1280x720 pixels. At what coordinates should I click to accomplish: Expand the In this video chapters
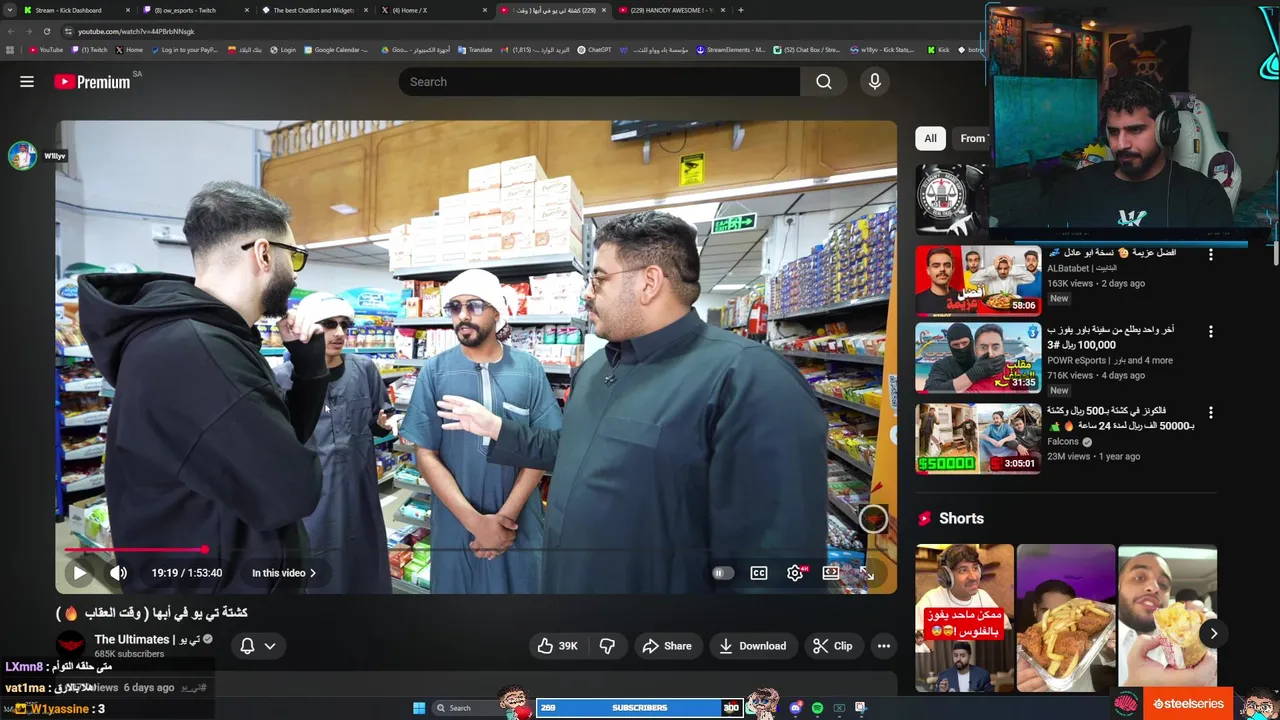pos(283,573)
